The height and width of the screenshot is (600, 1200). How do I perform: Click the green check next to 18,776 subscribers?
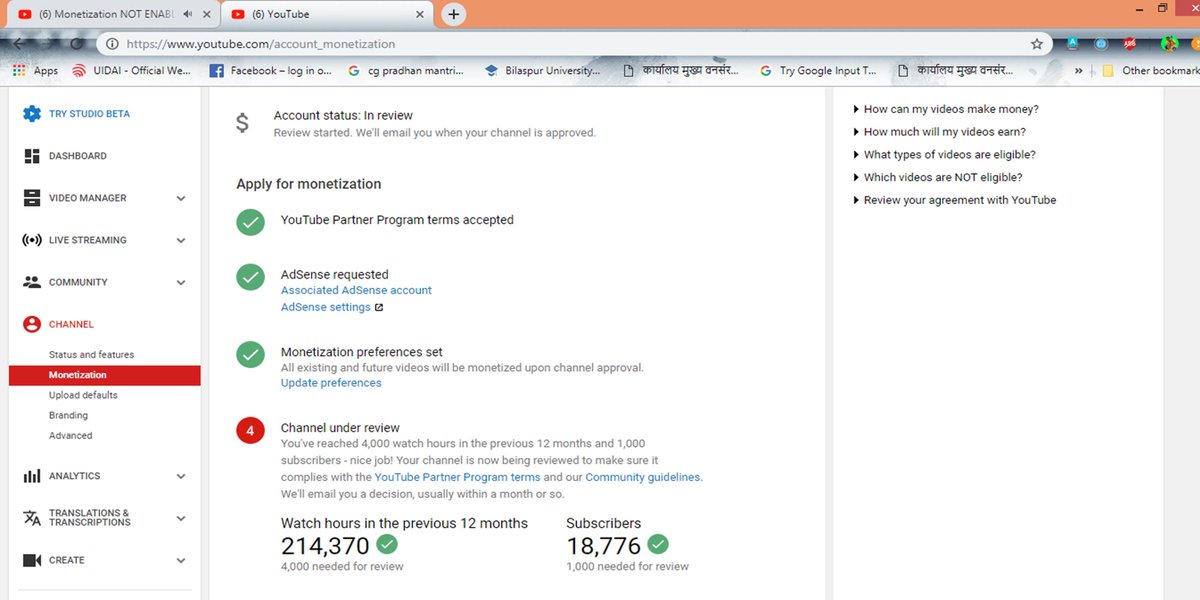[x=657, y=545]
